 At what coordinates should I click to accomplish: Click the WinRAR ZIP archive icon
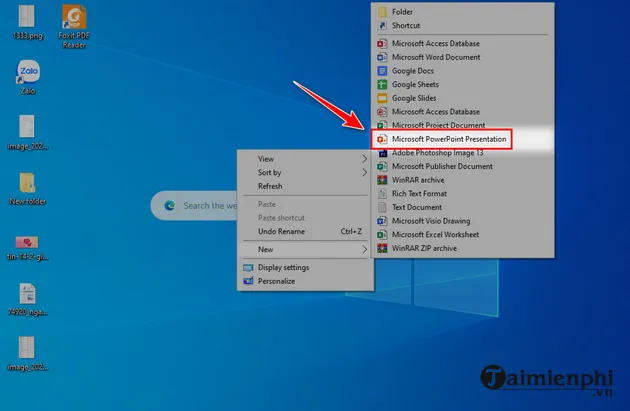pos(382,248)
